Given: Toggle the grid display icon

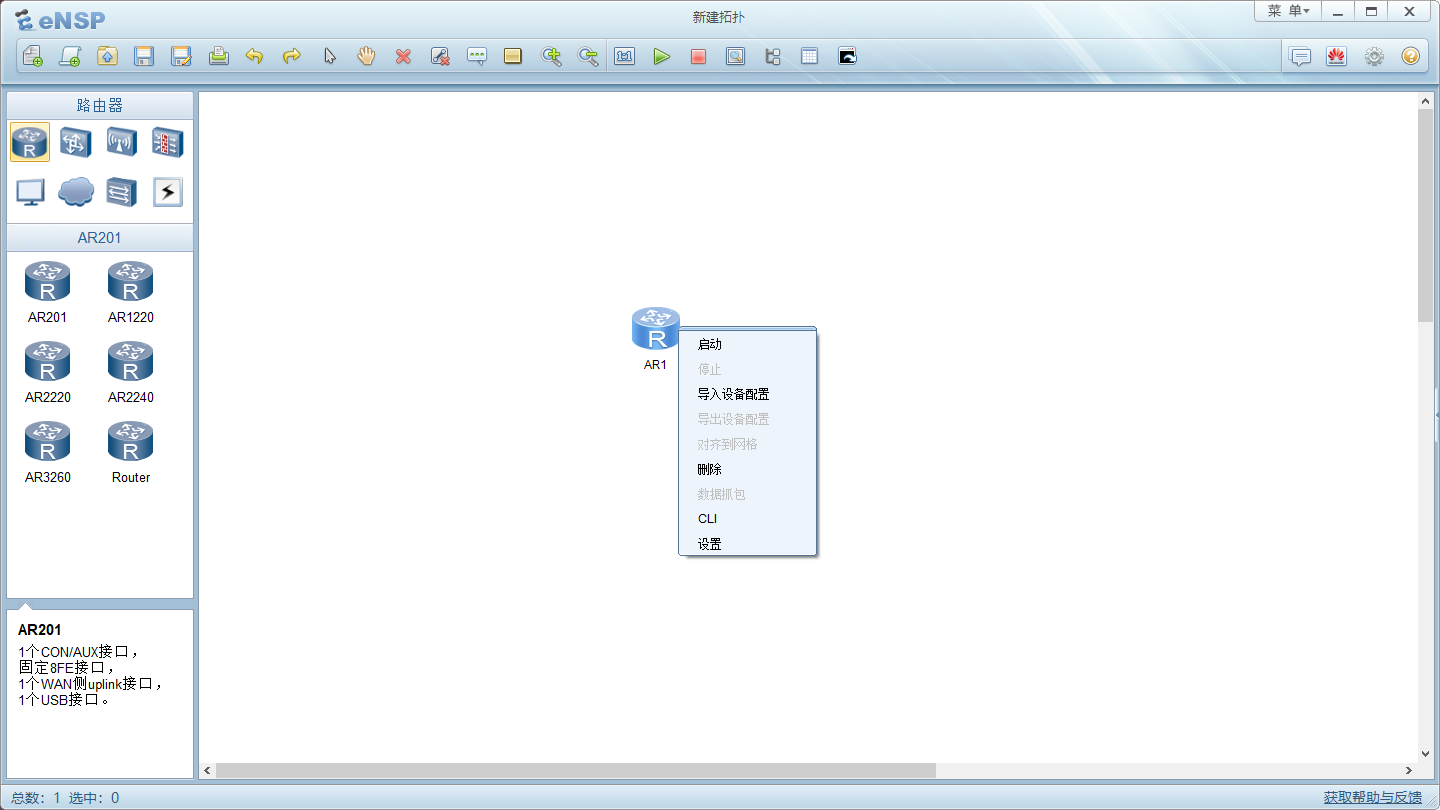Looking at the screenshot, I should pyautogui.click(x=809, y=56).
